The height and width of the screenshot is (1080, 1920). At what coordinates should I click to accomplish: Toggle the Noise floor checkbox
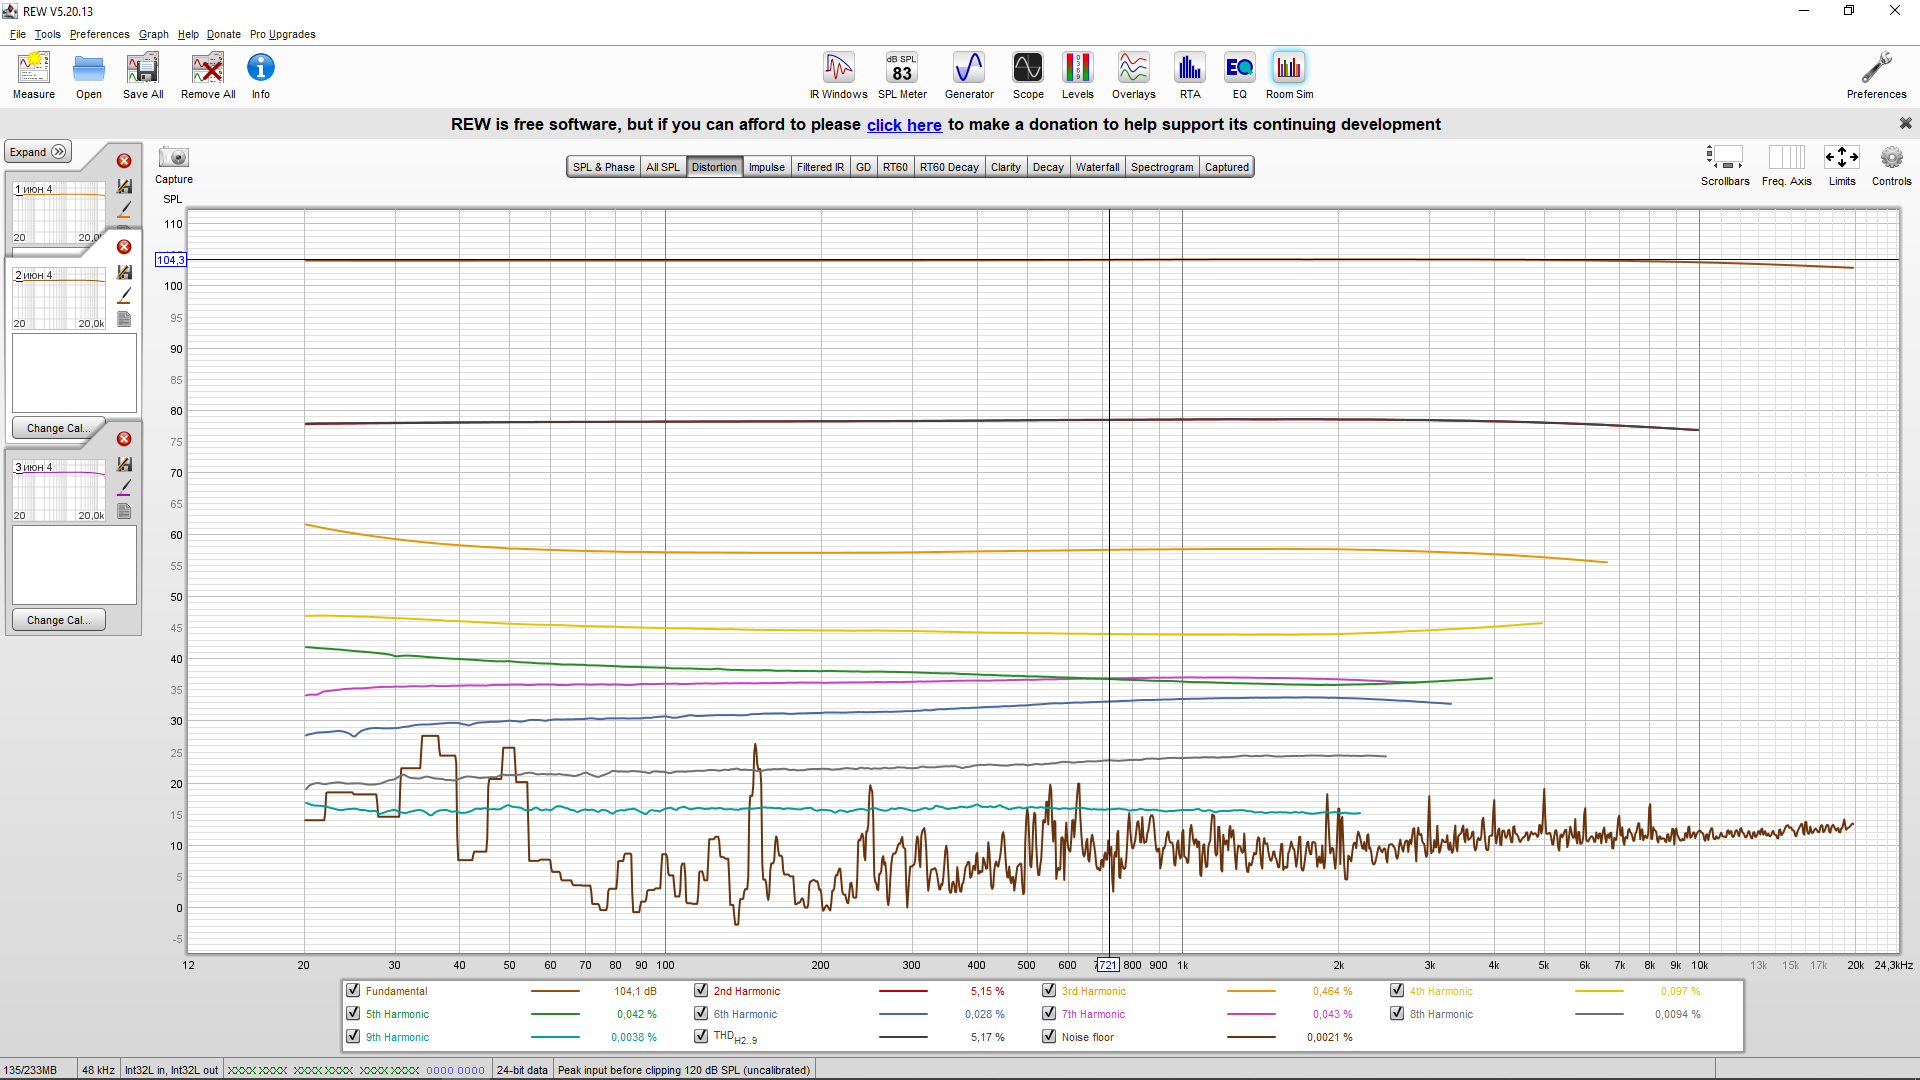(x=1049, y=1036)
